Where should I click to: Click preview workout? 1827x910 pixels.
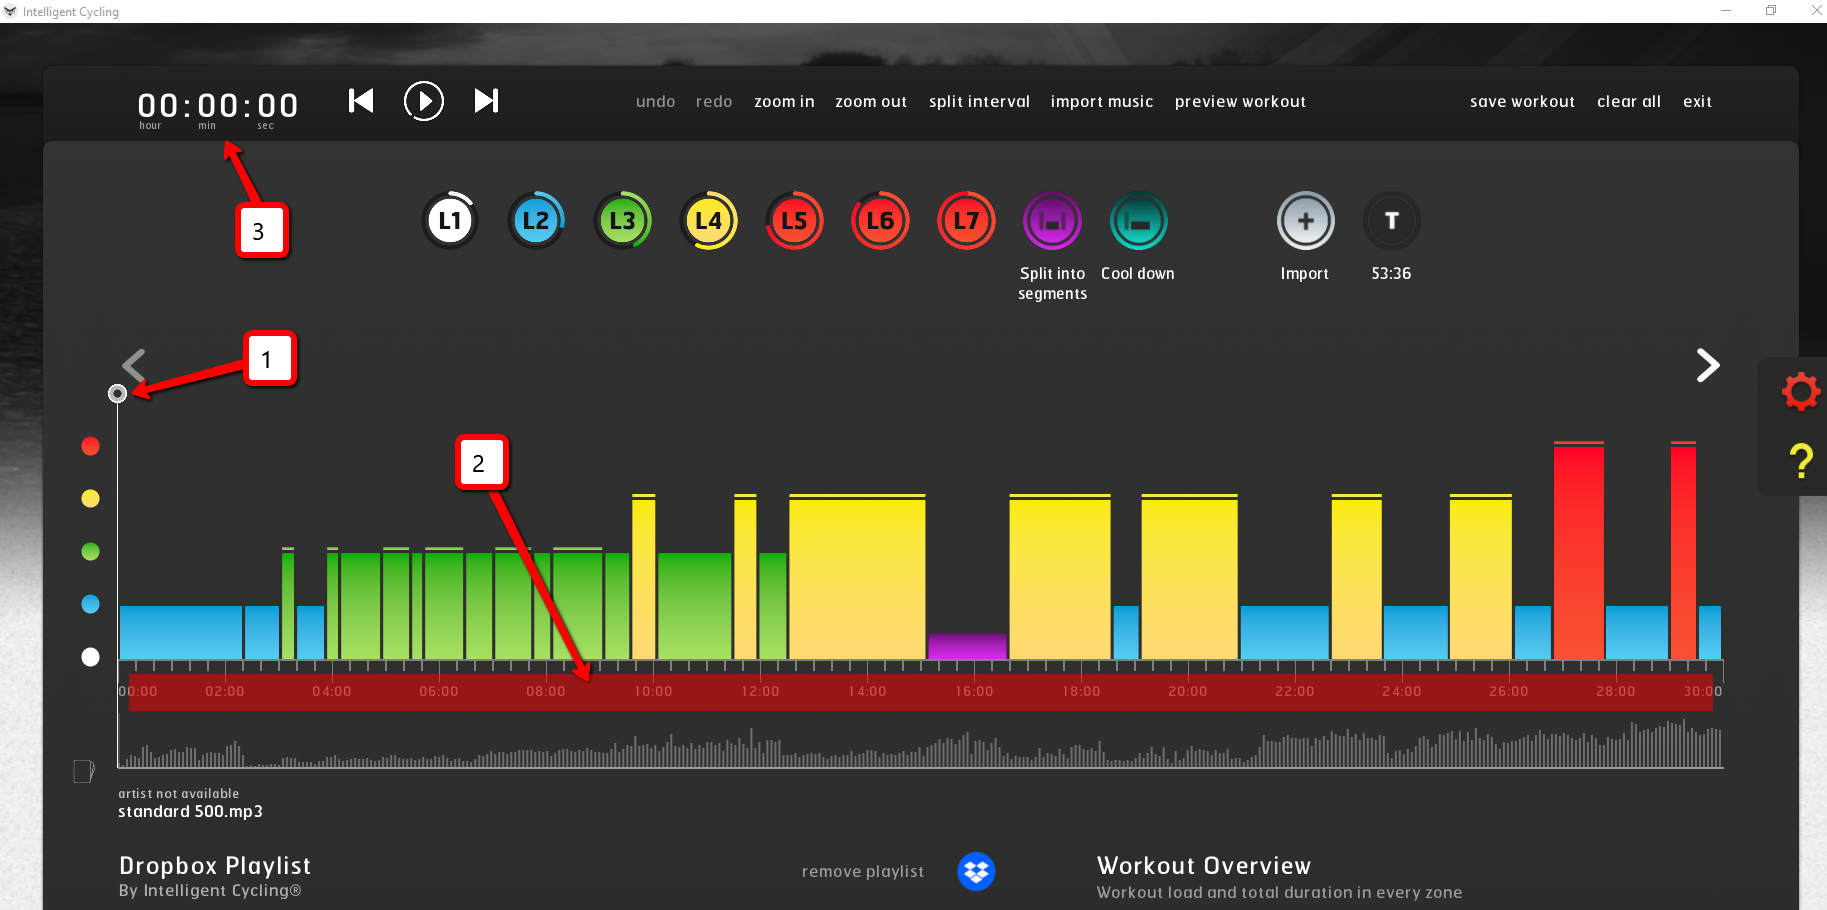click(x=1240, y=102)
